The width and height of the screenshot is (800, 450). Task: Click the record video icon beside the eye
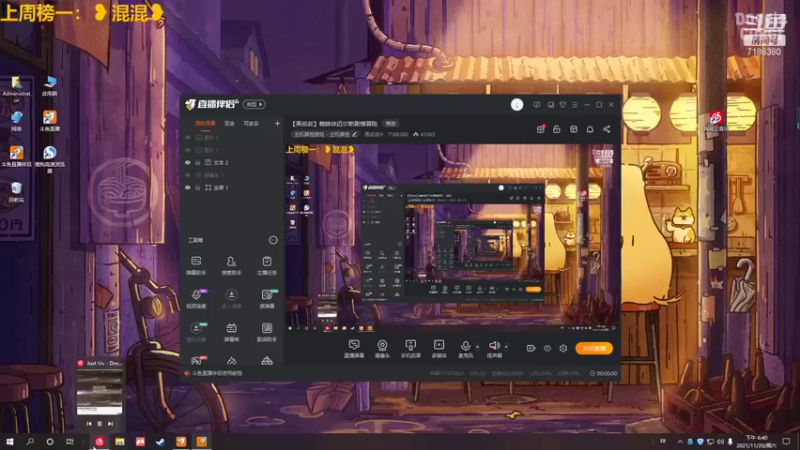pos(531,348)
